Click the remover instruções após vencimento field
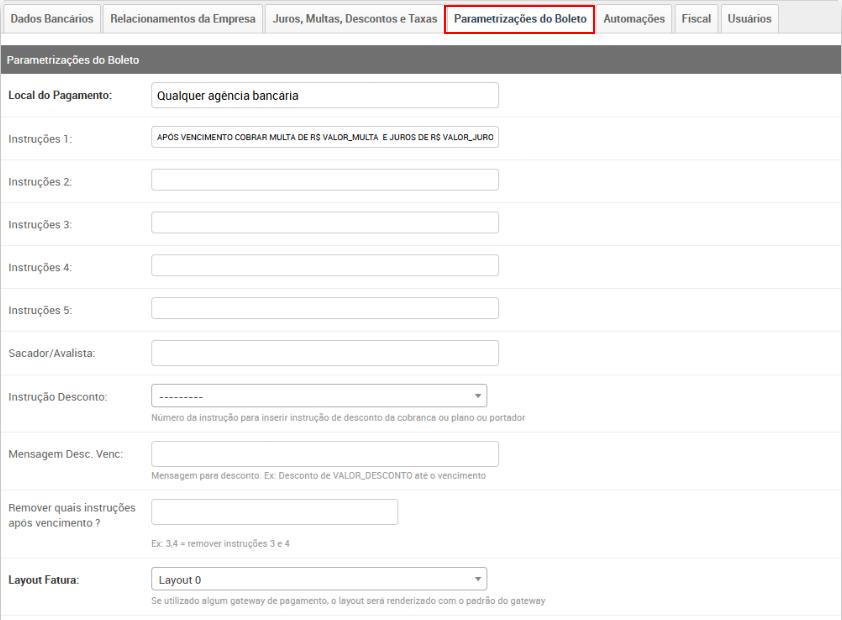This screenshot has width=842, height=620. coord(274,512)
